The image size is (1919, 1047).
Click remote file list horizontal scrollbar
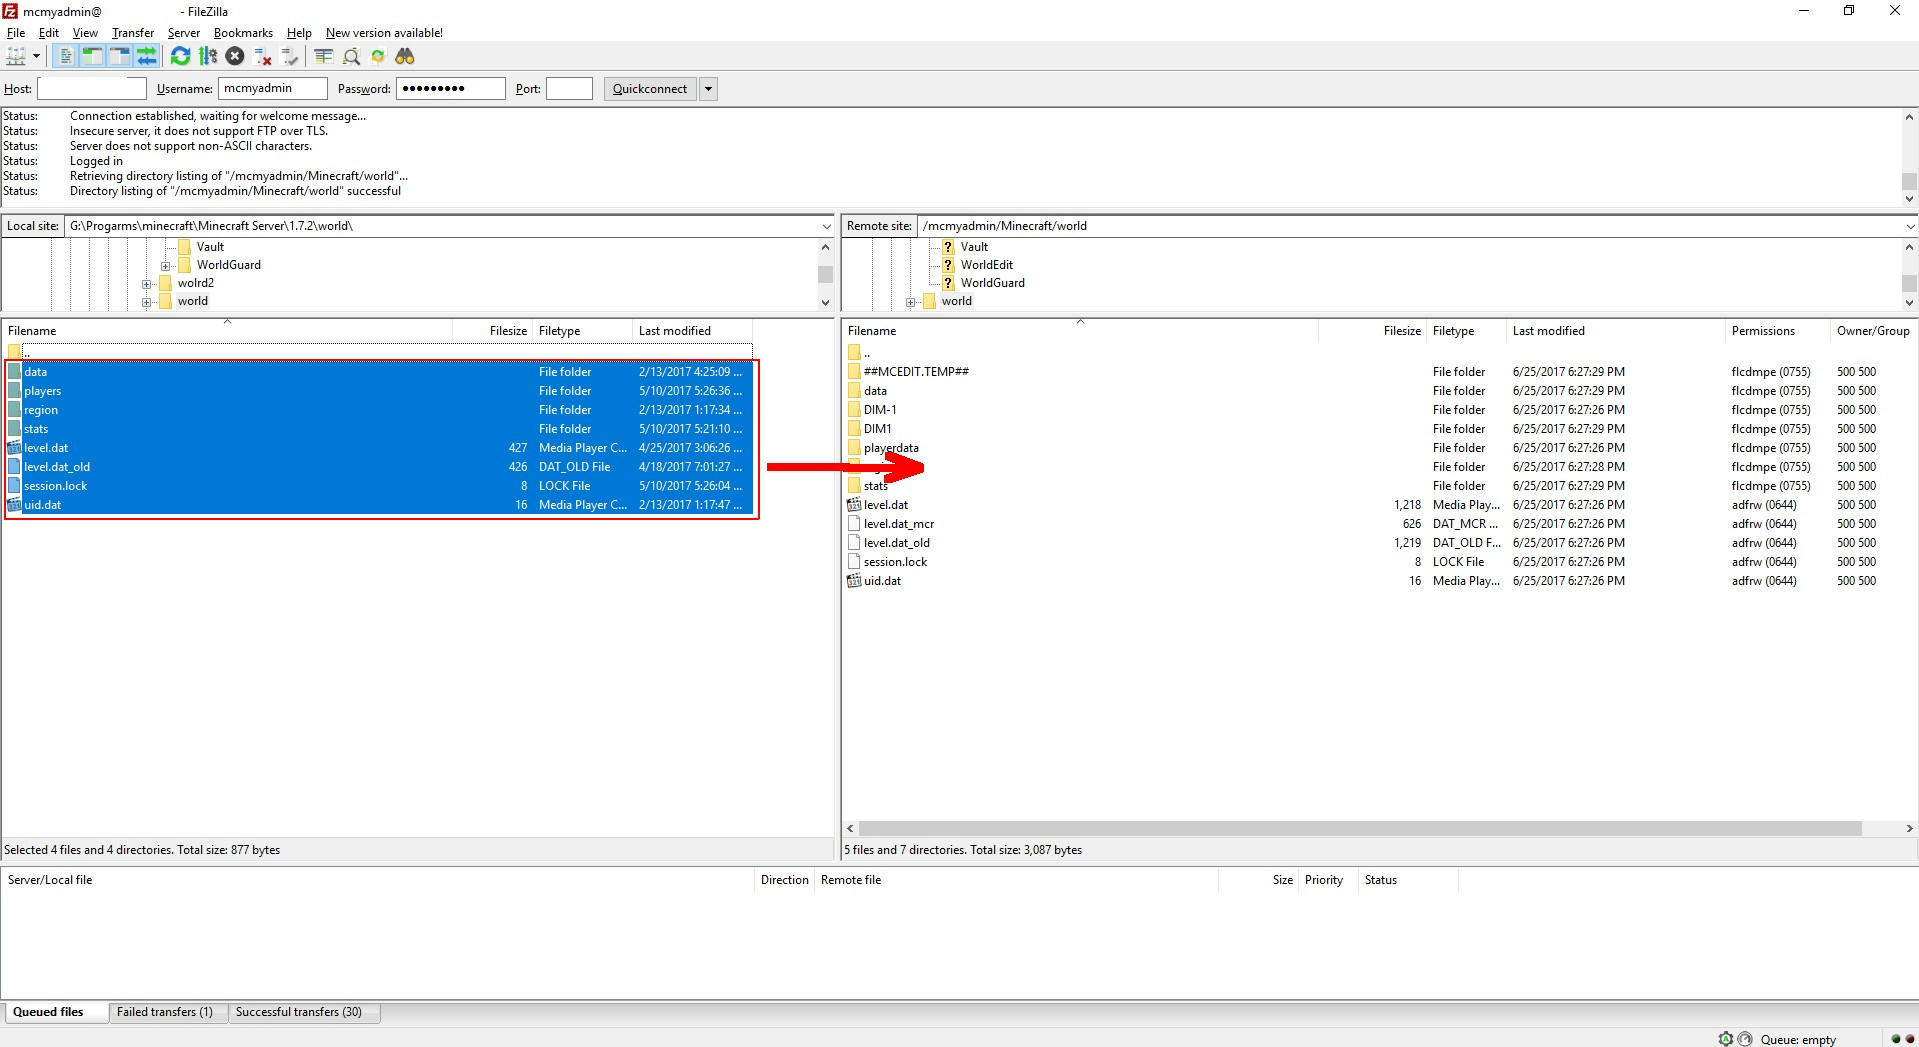tap(1360, 828)
